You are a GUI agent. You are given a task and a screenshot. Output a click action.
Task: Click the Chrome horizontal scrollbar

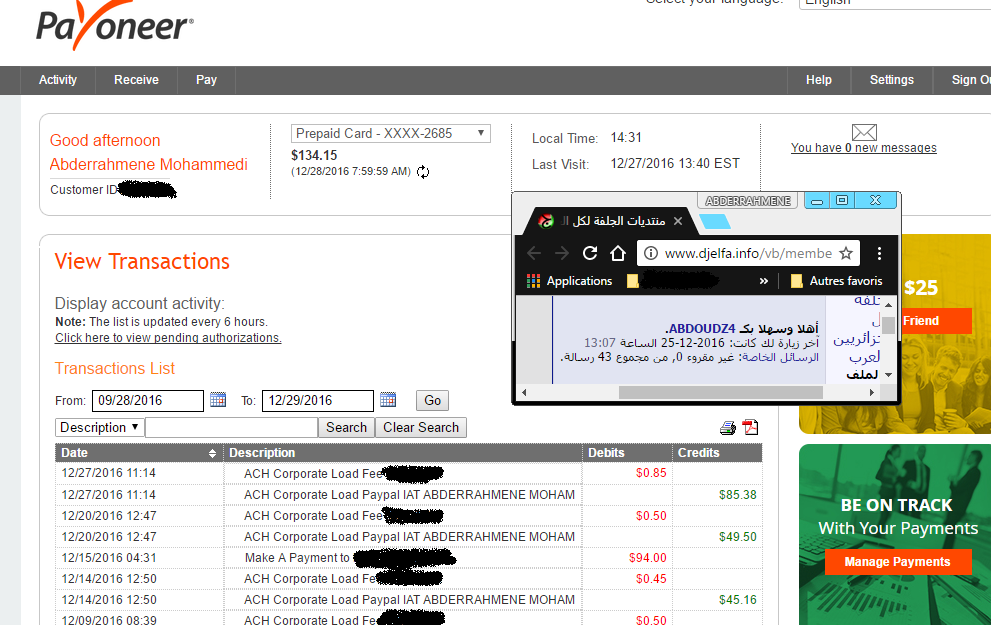[x=720, y=392]
